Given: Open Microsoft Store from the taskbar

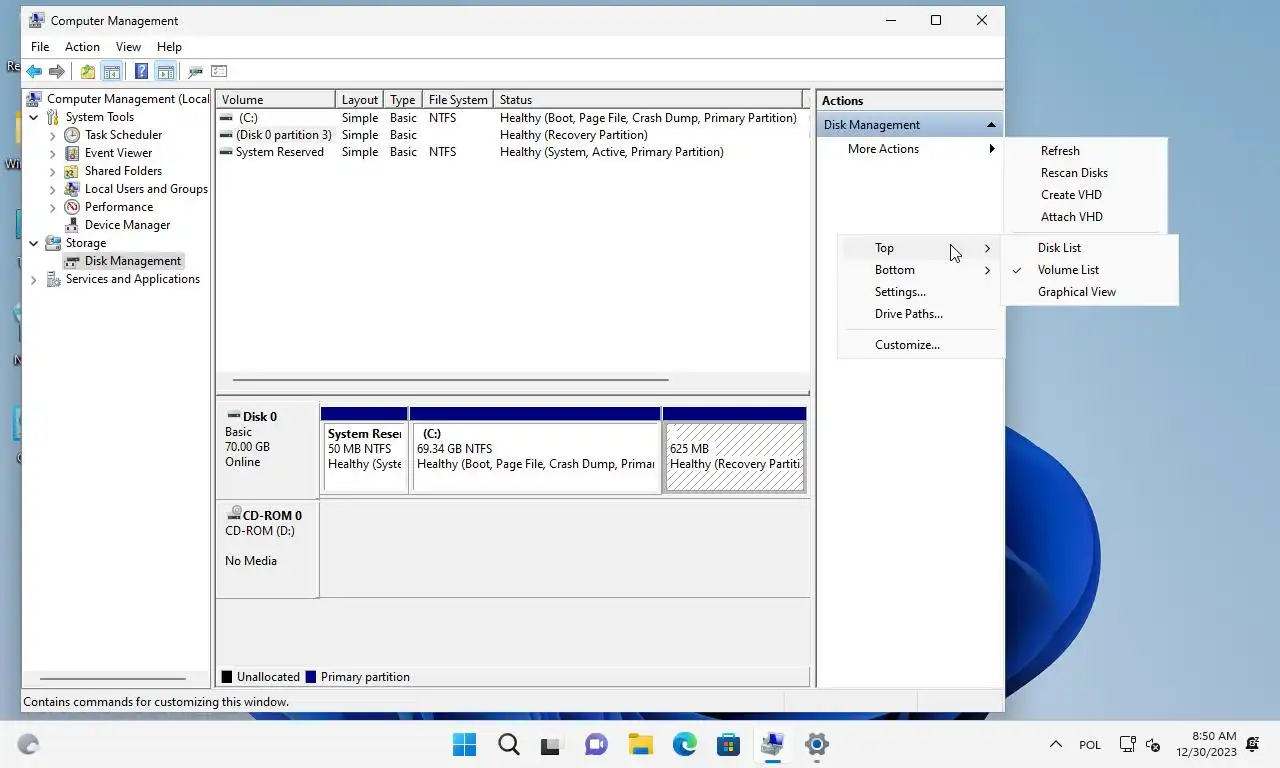Looking at the screenshot, I should [728, 744].
